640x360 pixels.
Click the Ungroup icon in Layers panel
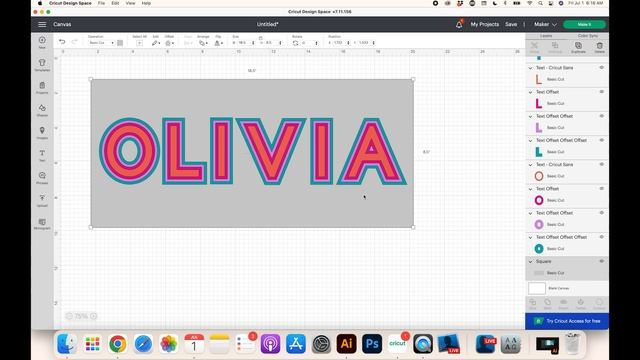[x=555, y=47]
